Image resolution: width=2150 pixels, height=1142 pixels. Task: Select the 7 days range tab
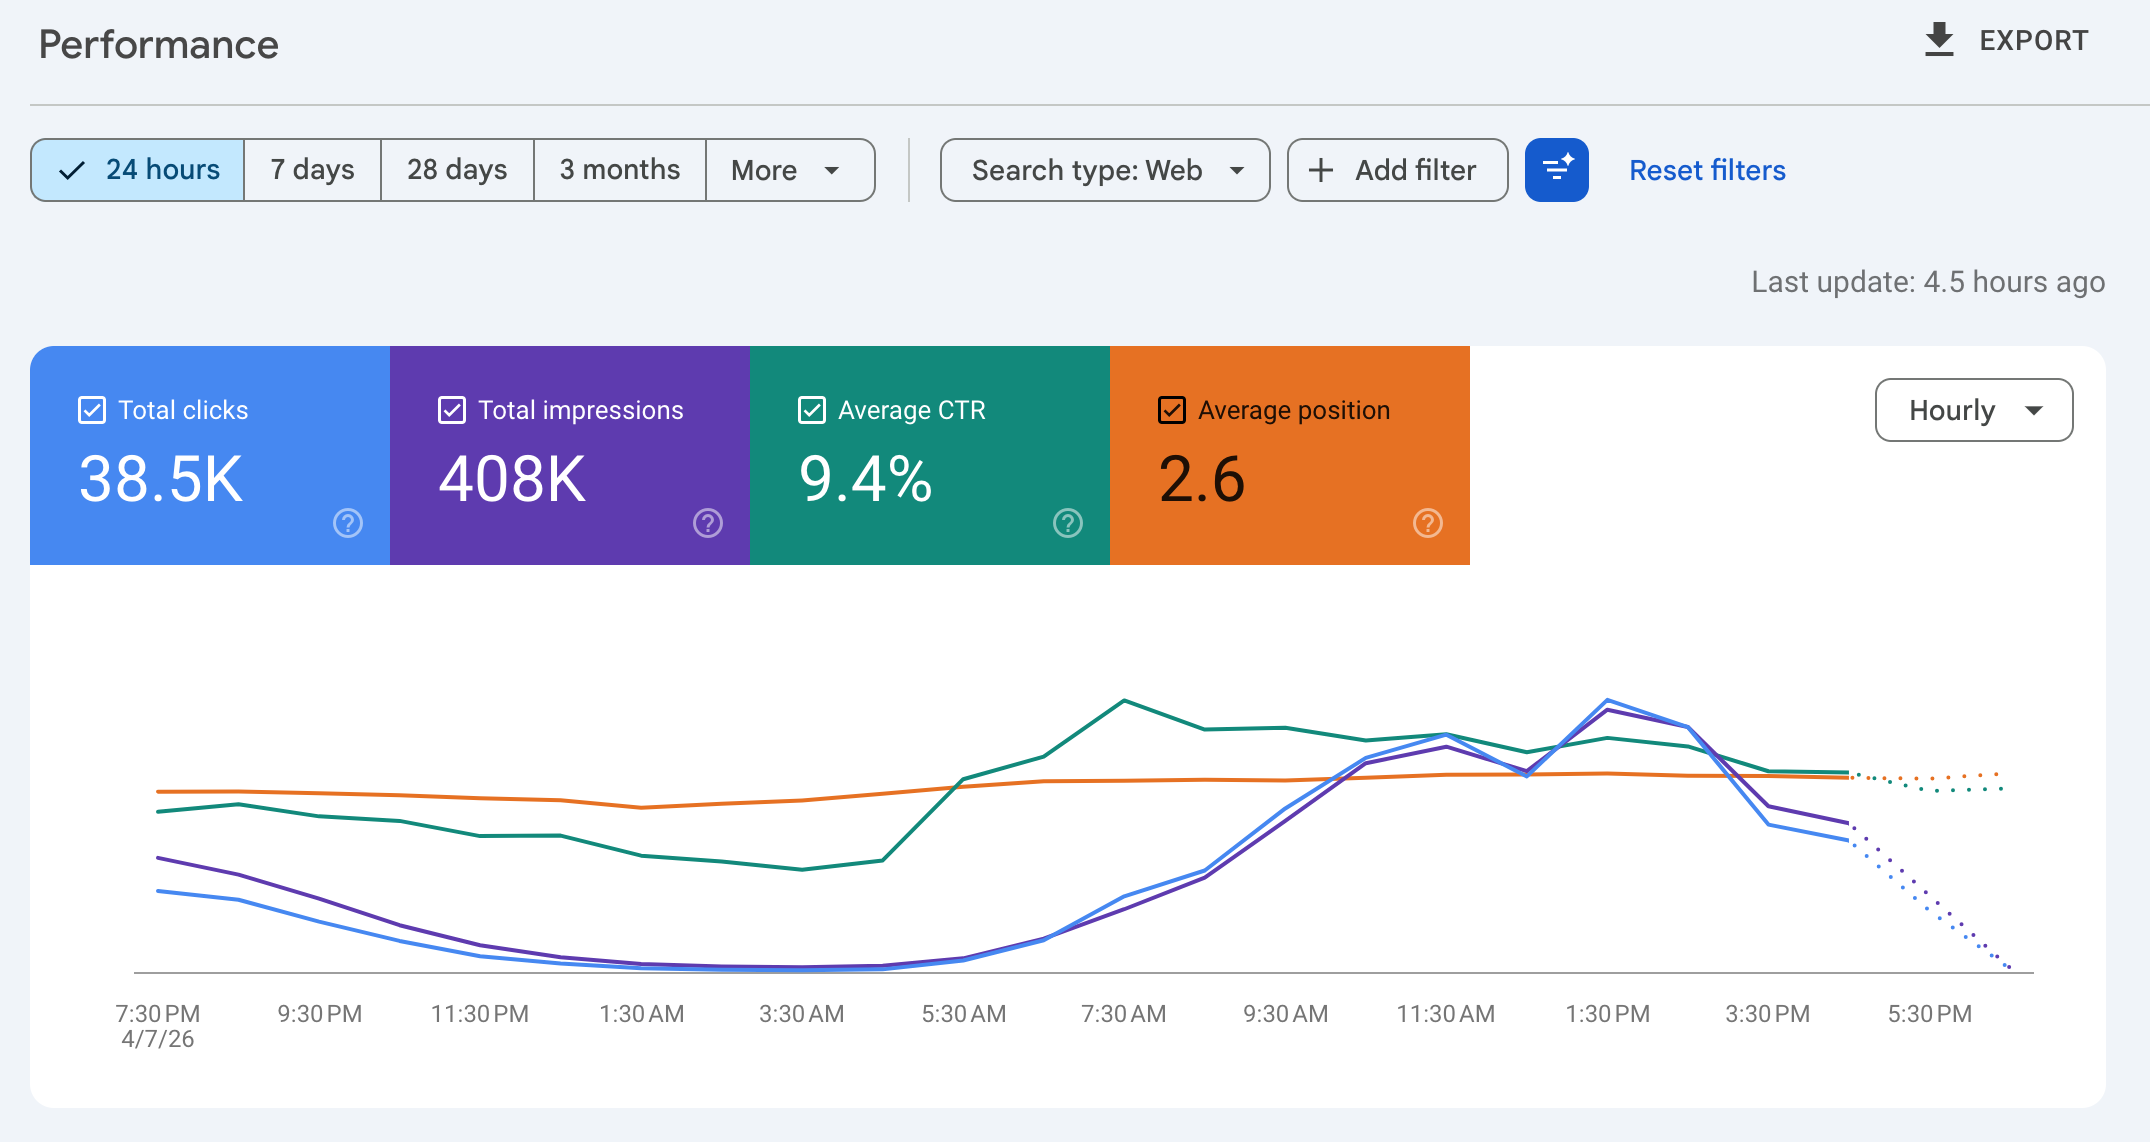click(312, 170)
